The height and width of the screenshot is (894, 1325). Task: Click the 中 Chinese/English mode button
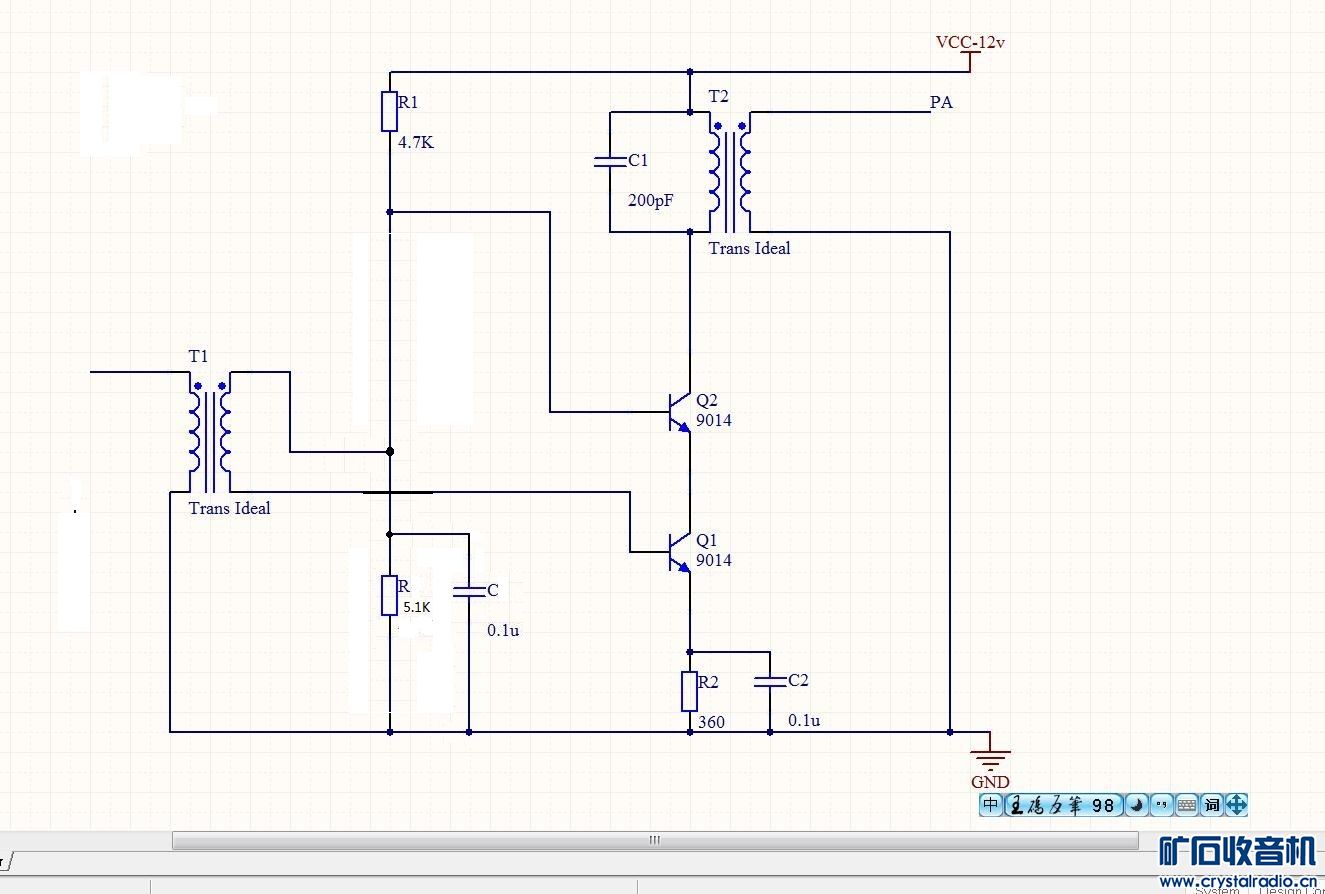[990, 804]
